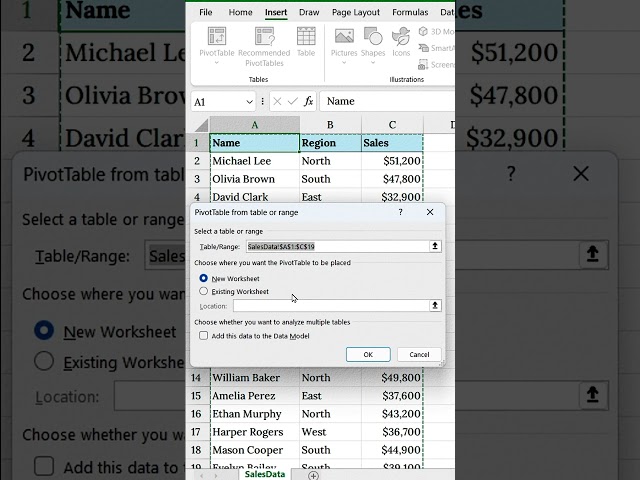Select cell containing Mason Cooper

(x=255, y=450)
